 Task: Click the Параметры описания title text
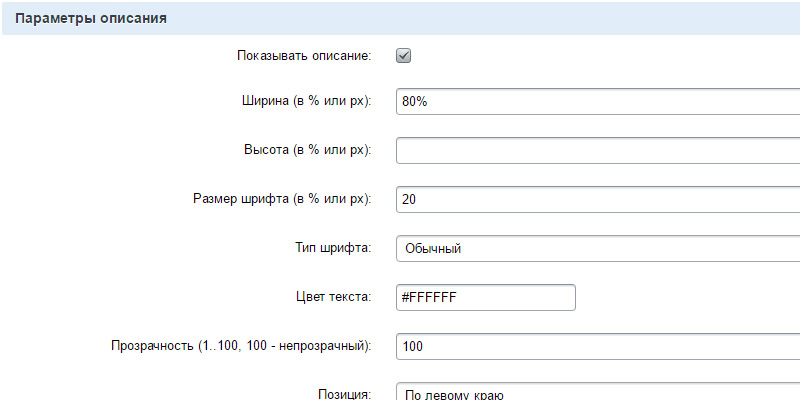90,18
